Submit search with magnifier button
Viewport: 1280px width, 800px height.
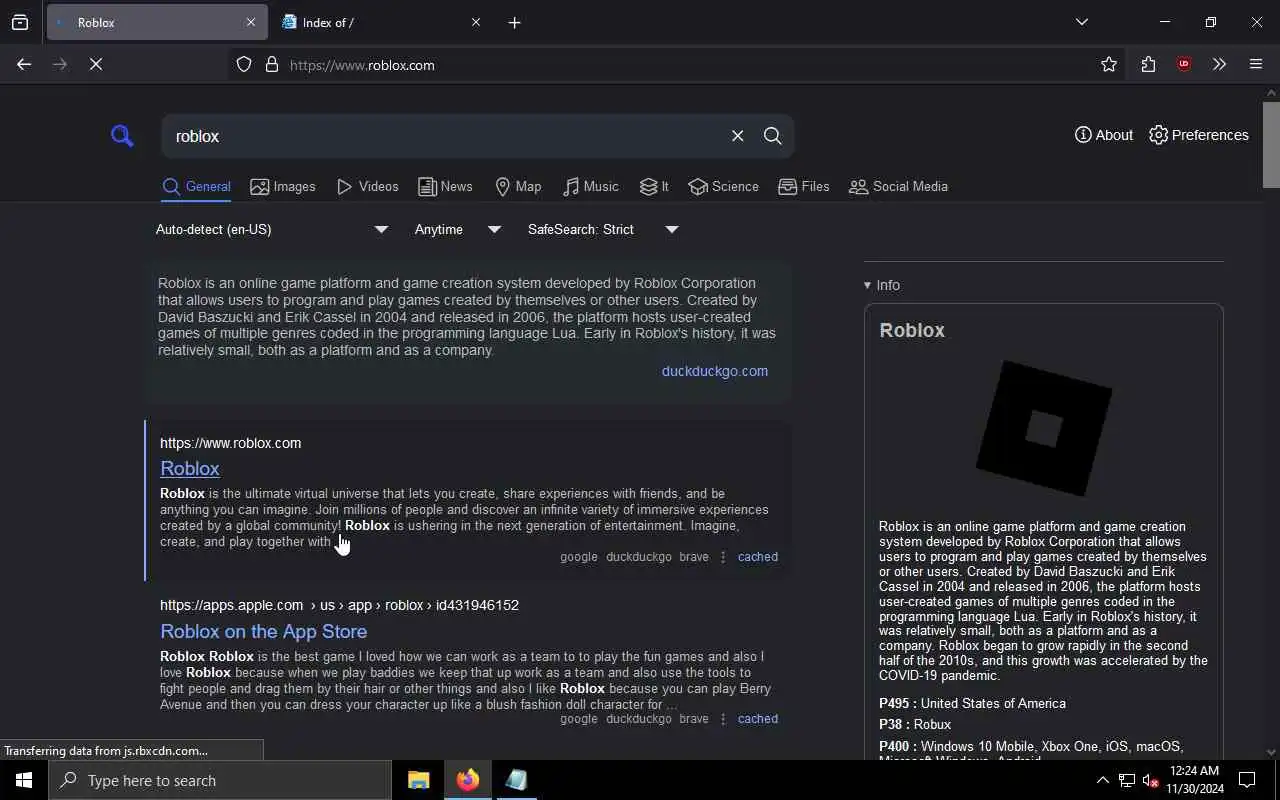772,136
